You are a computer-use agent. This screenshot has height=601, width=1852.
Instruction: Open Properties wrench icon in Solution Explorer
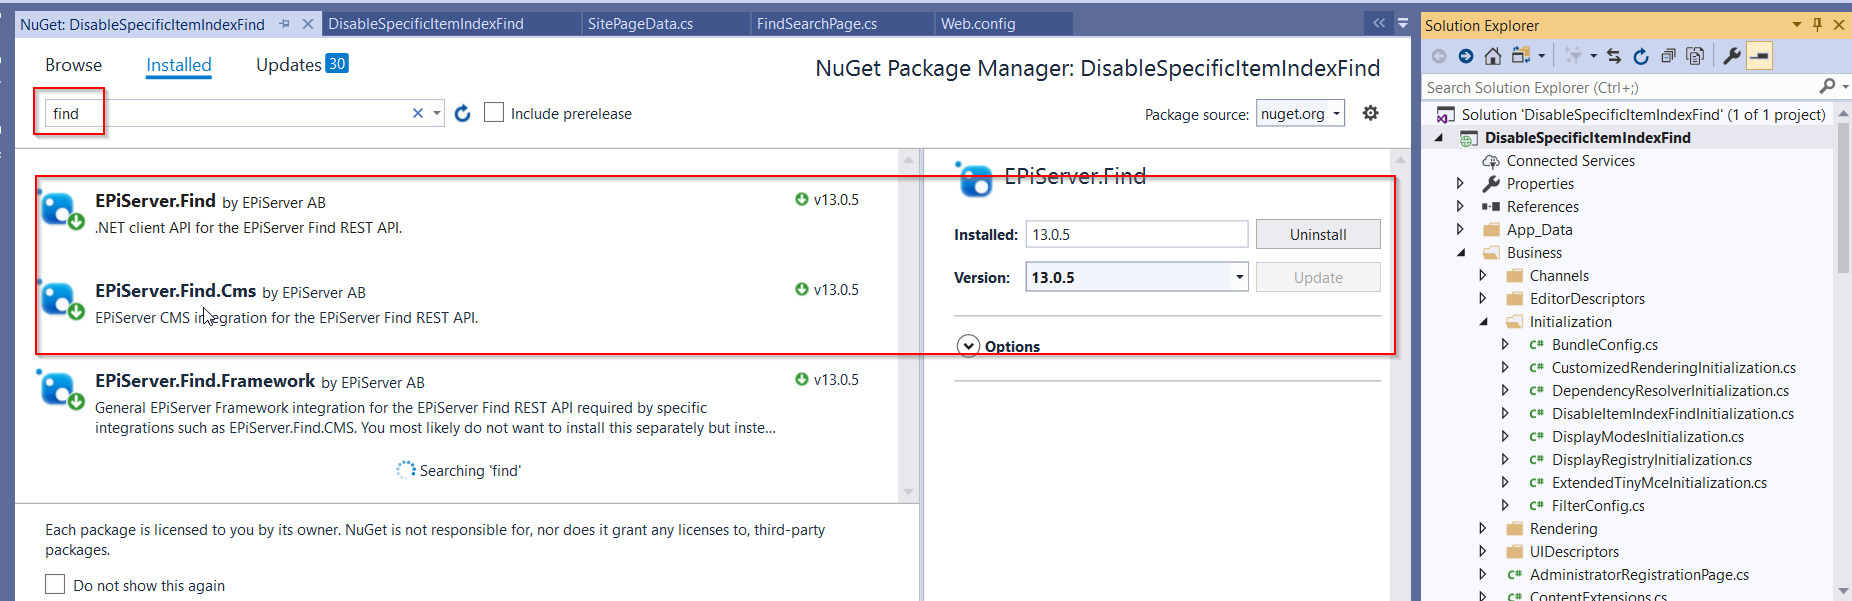(1732, 56)
